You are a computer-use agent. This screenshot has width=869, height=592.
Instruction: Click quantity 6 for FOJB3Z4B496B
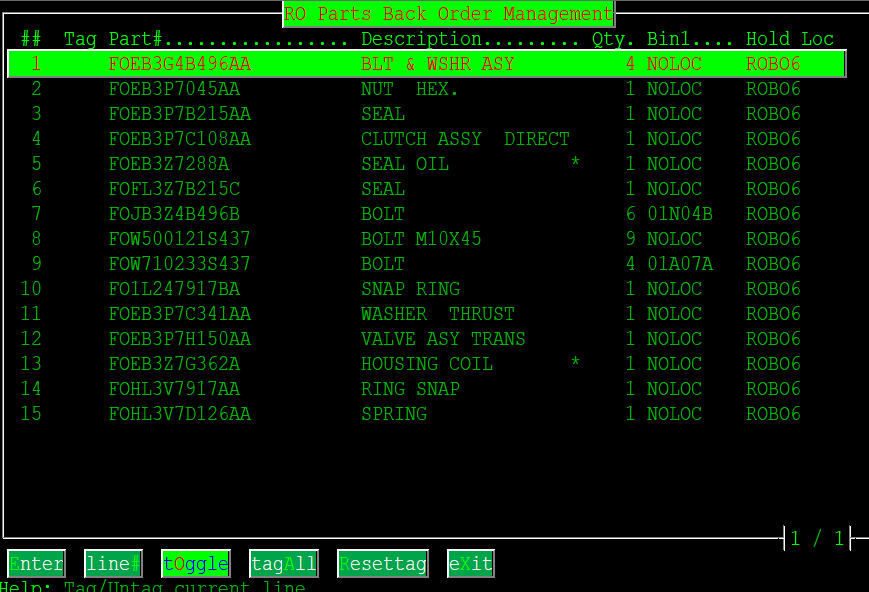coord(630,213)
